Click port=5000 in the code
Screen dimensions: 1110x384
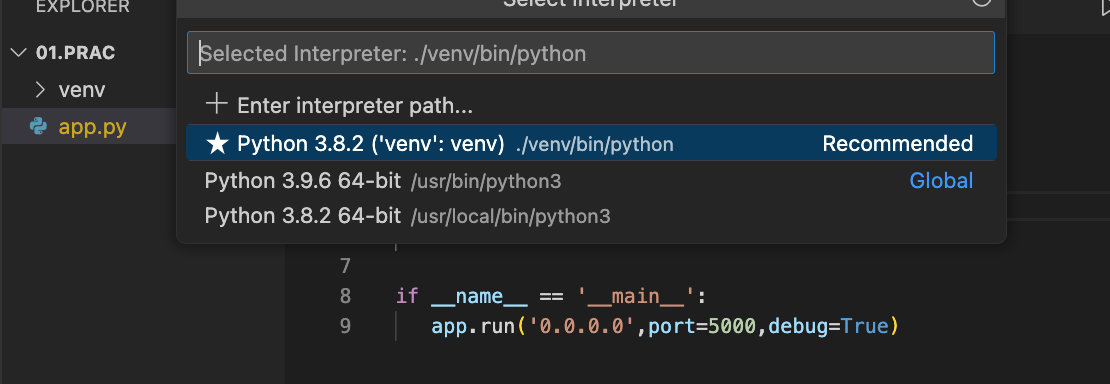(x=702, y=327)
